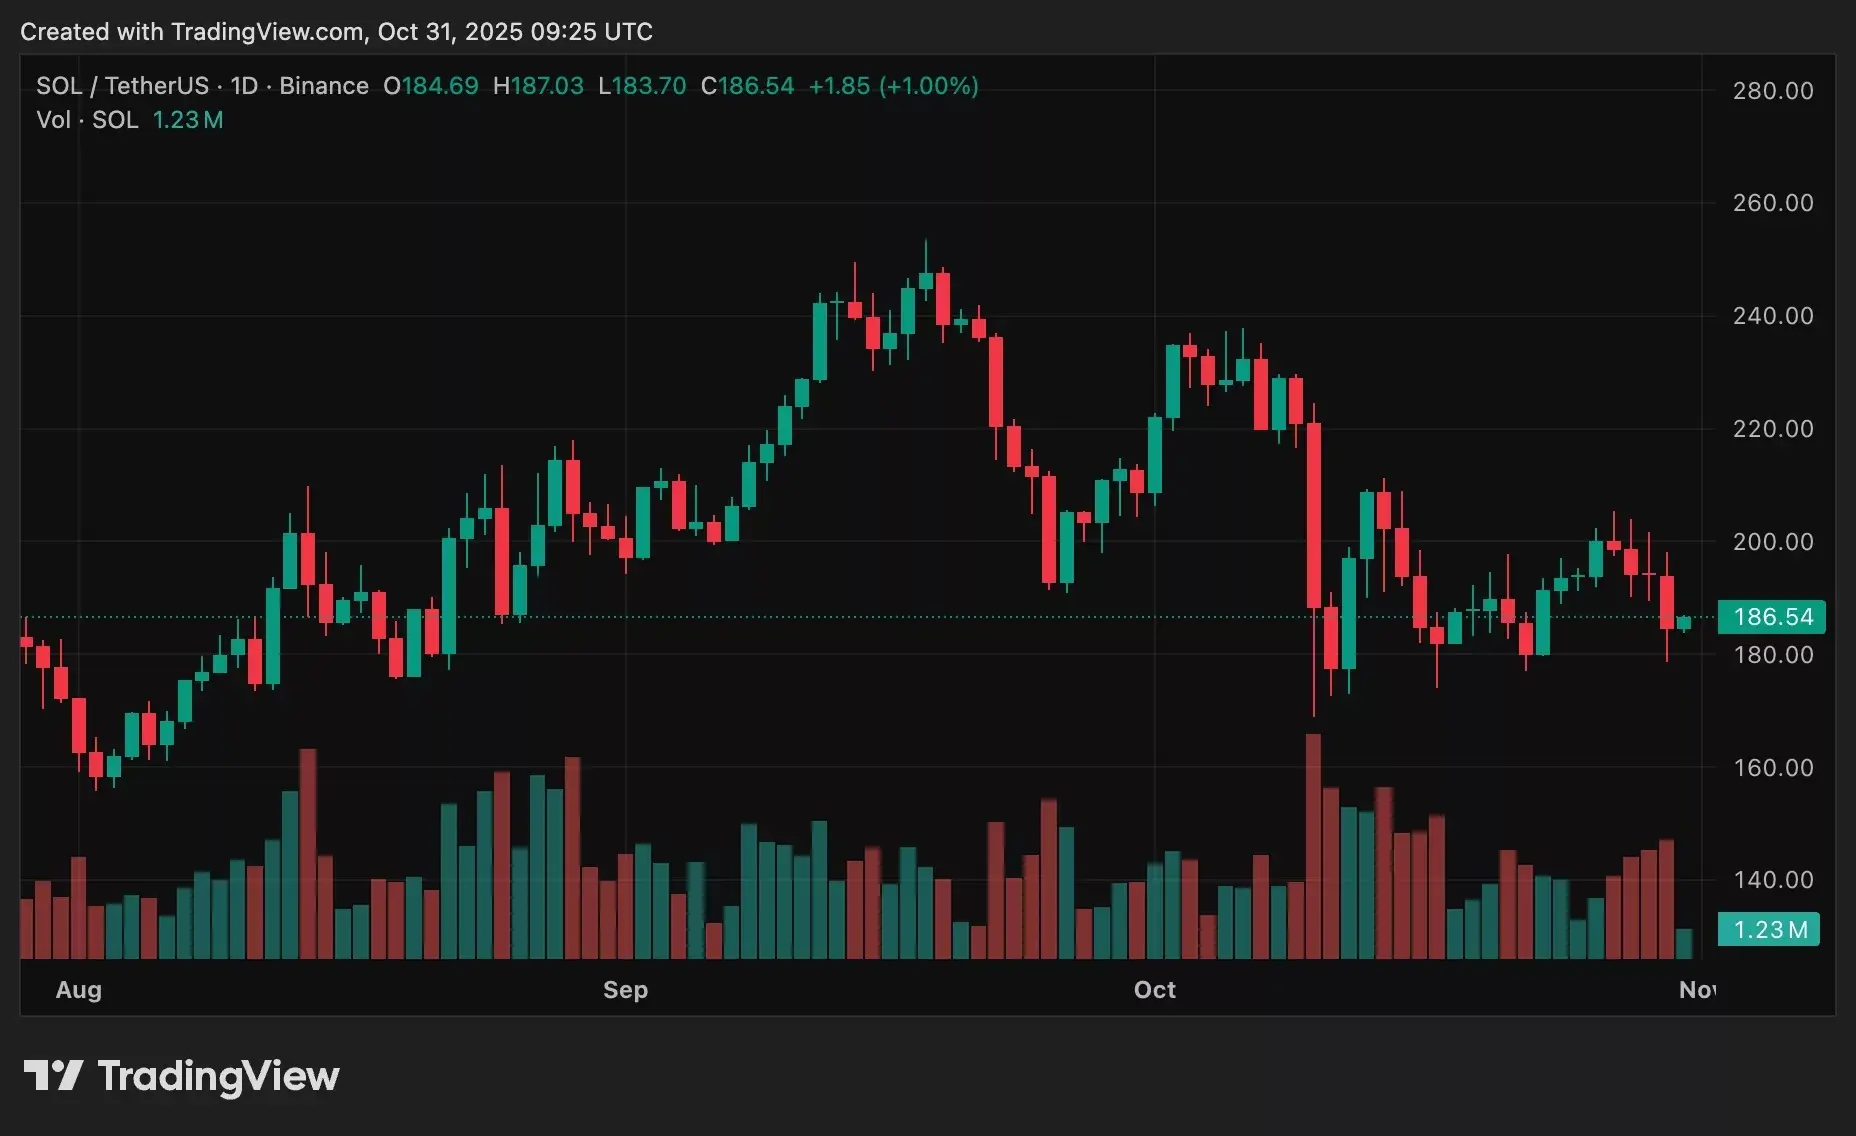Click the close price value 186.54 in legend
Screen dimensions: 1856x1136
tap(755, 86)
